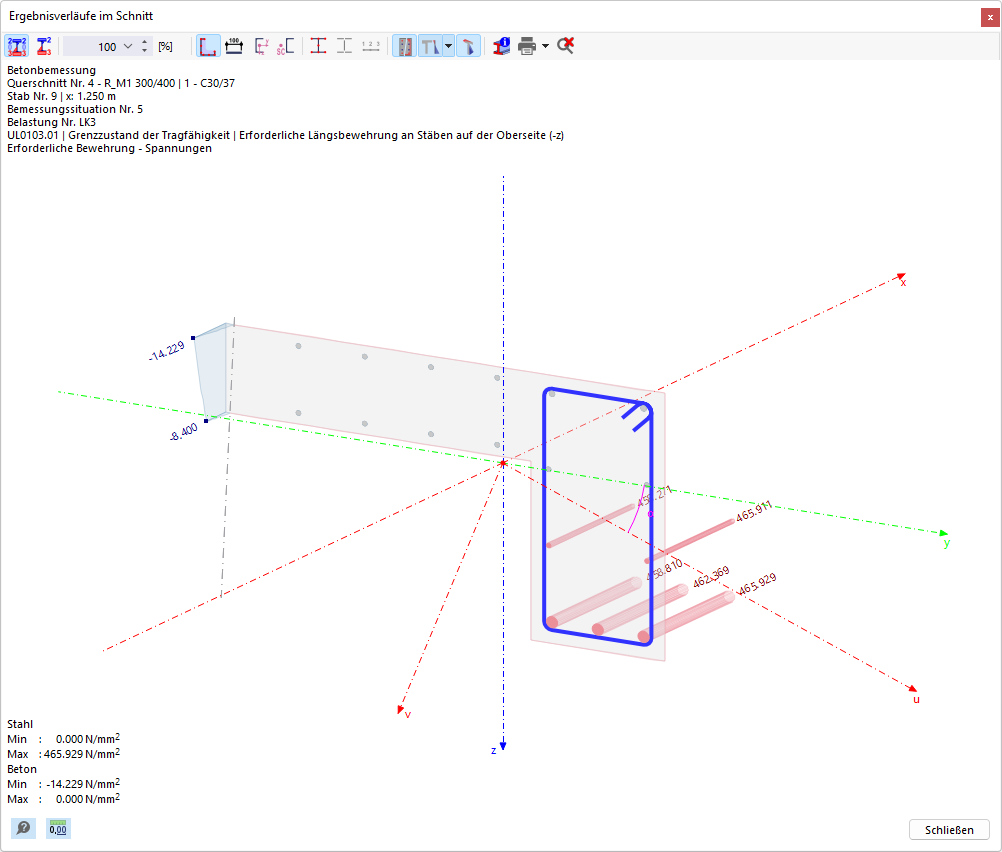Toggle the reinforcement section view icon
Screen dimensions: 1002x852
click(x=404, y=46)
